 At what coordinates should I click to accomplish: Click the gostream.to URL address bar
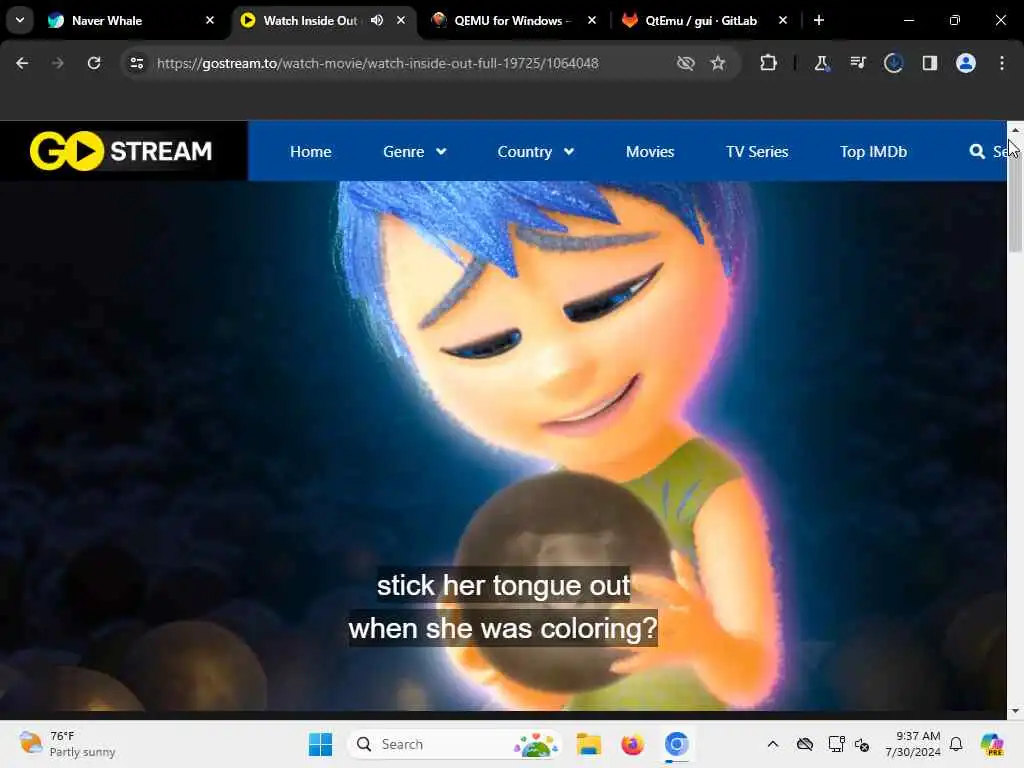[x=377, y=63]
